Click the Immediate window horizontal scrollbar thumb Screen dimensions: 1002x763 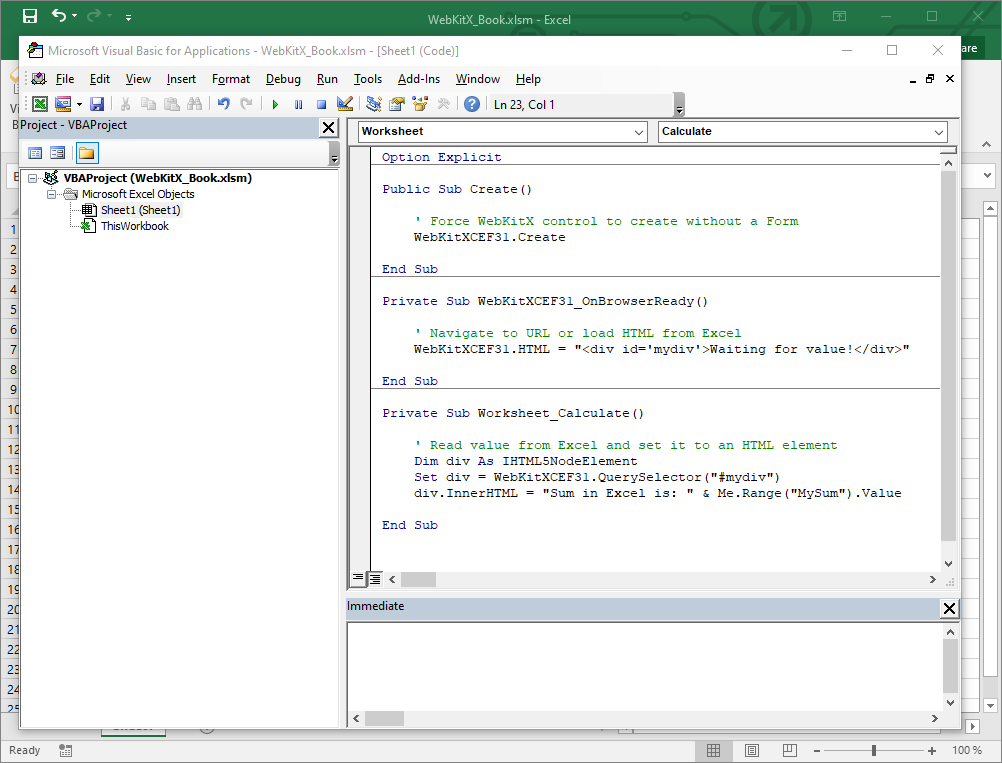click(x=384, y=719)
